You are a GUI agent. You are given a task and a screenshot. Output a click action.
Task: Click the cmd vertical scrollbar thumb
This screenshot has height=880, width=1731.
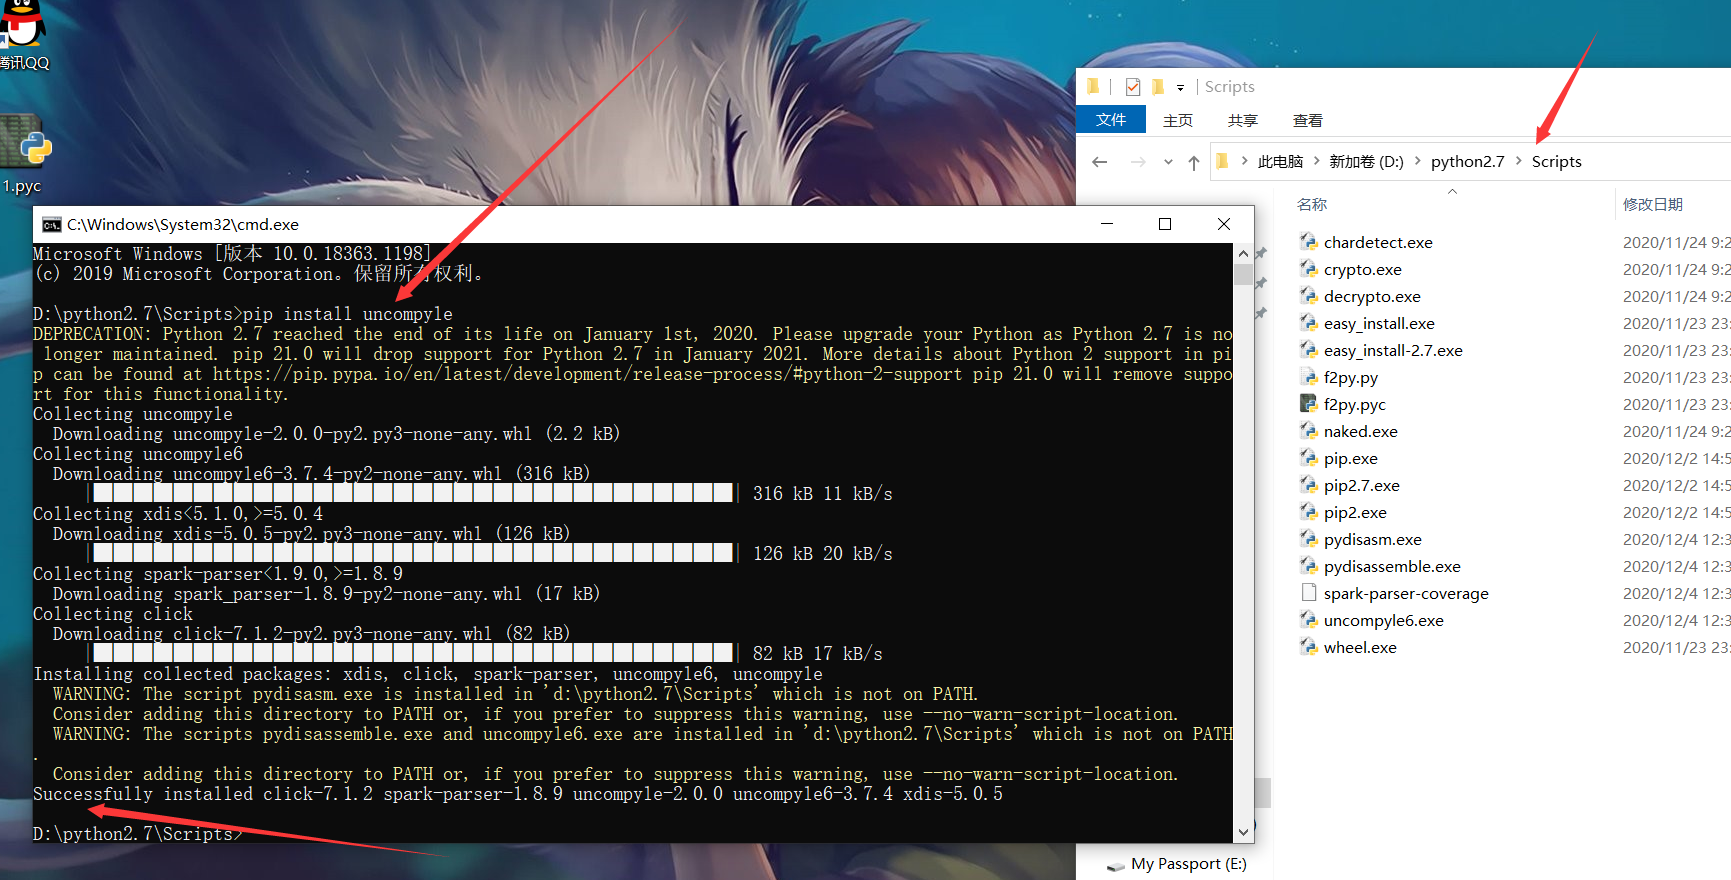[x=1243, y=275]
